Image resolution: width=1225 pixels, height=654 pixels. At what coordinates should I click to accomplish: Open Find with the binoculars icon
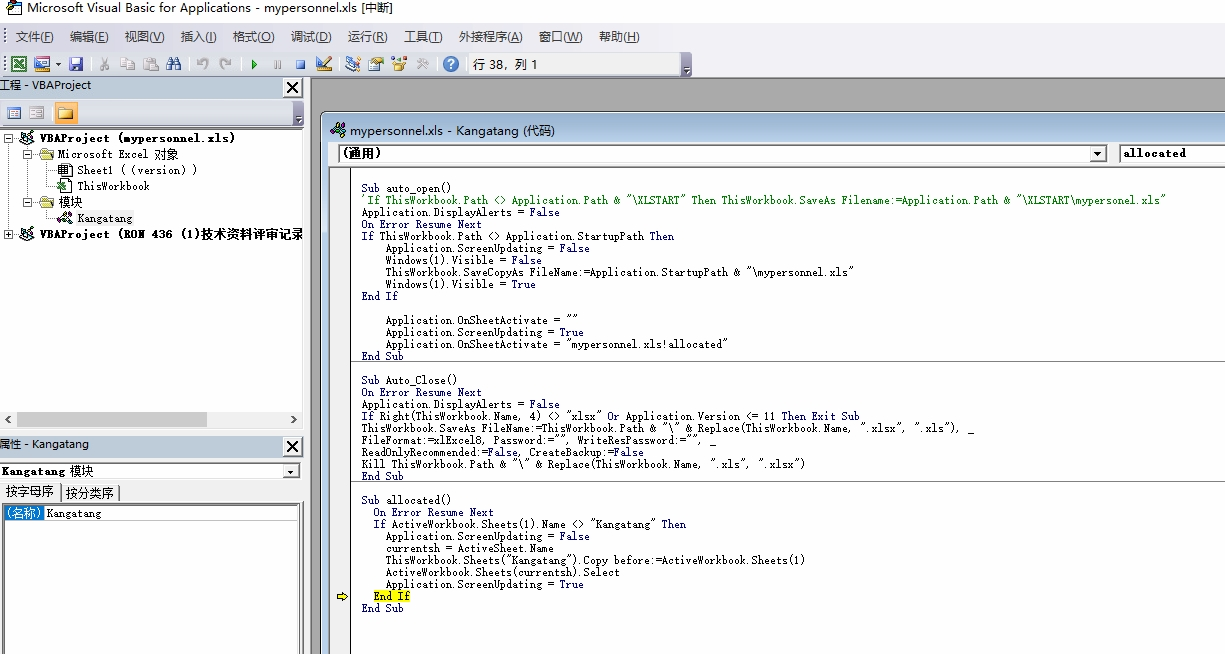click(x=174, y=64)
